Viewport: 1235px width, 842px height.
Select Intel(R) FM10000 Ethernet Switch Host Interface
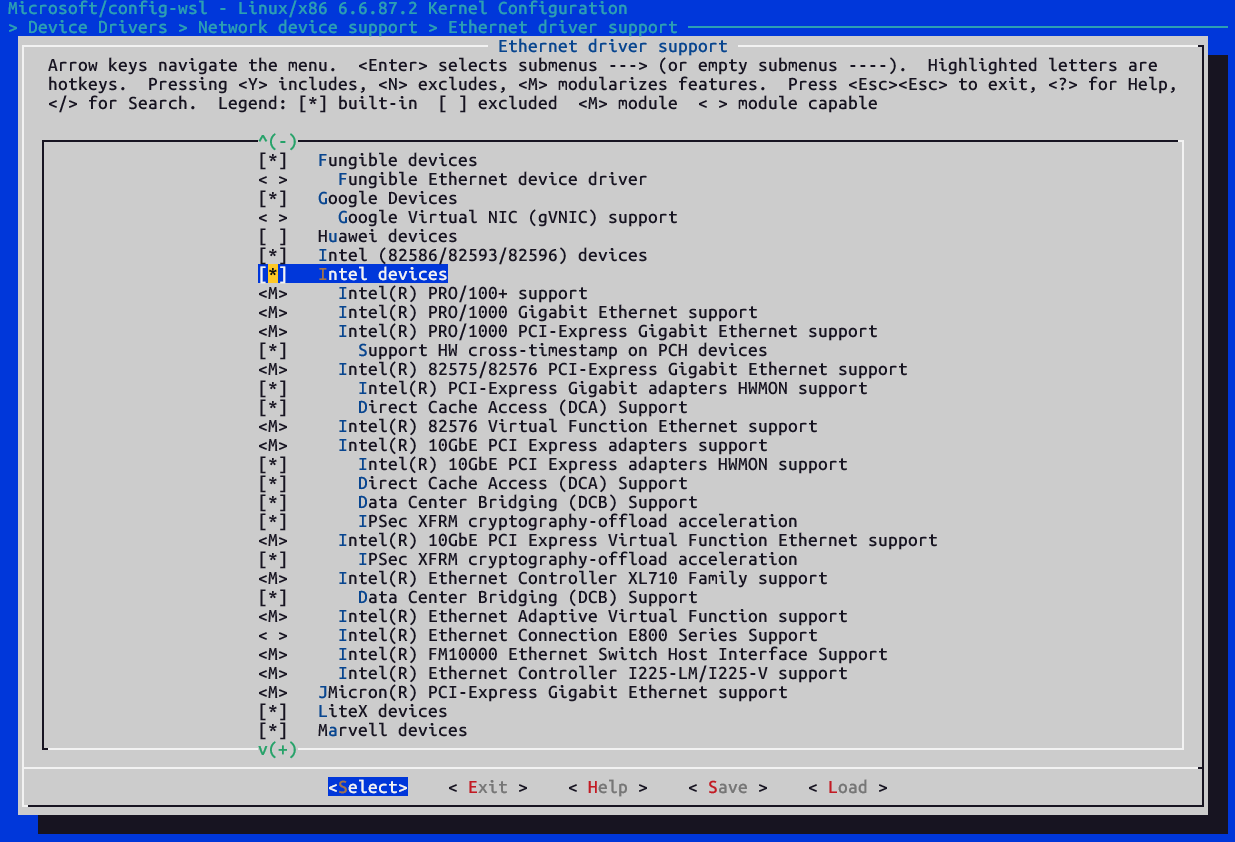tap(613, 654)
